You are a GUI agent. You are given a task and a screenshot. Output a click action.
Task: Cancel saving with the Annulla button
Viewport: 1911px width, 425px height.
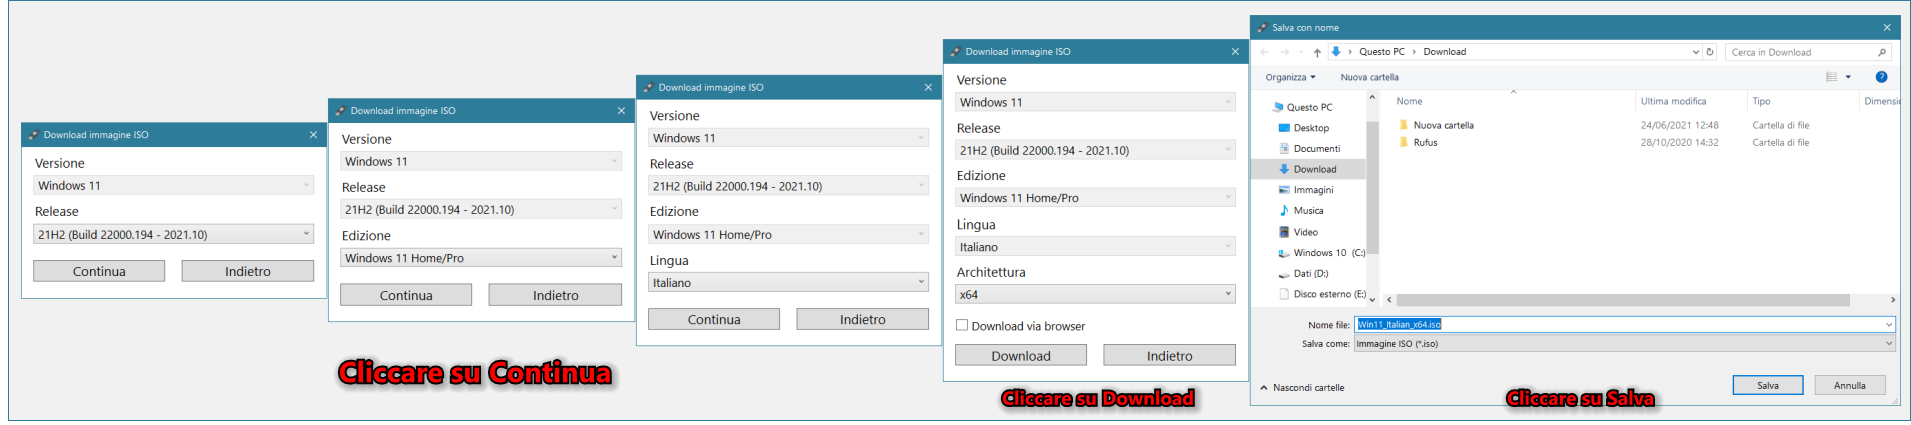(x=1850, y=385)
